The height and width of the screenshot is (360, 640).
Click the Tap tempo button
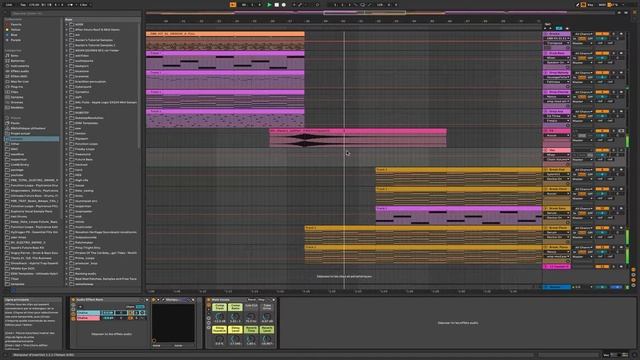(x=23, y=4)
